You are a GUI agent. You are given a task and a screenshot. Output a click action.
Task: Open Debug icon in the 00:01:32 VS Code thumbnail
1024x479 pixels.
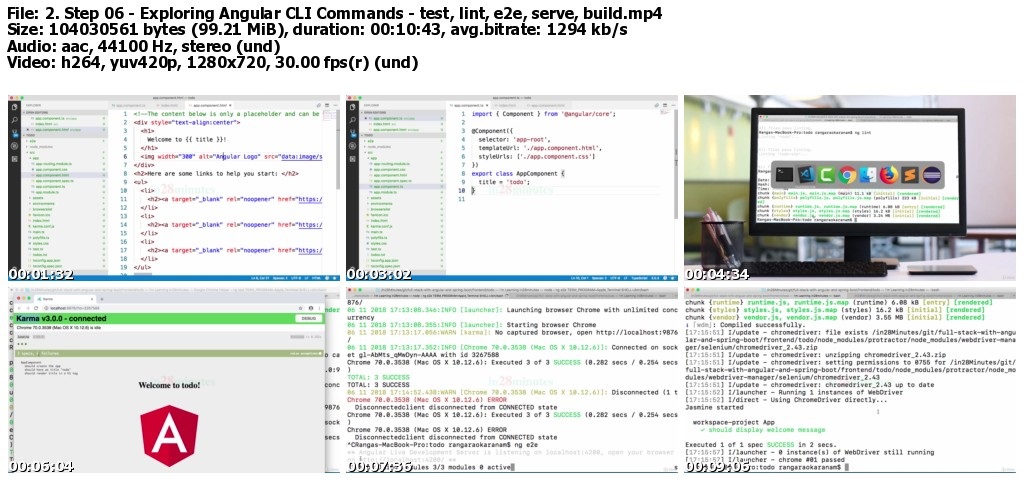14,145
